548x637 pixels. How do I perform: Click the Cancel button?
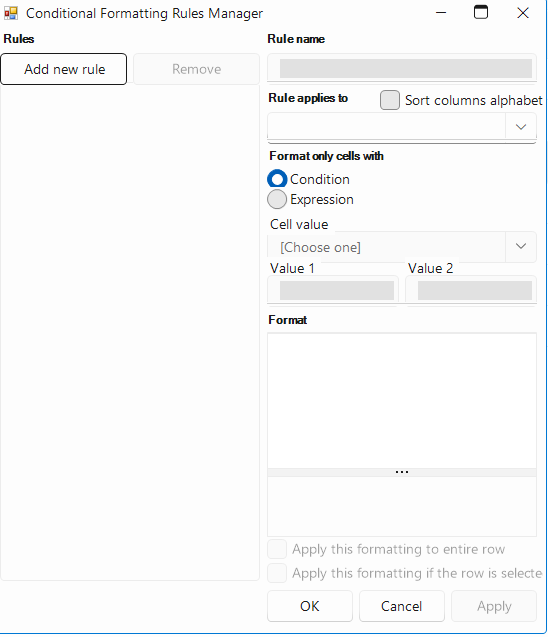point(401,606)
